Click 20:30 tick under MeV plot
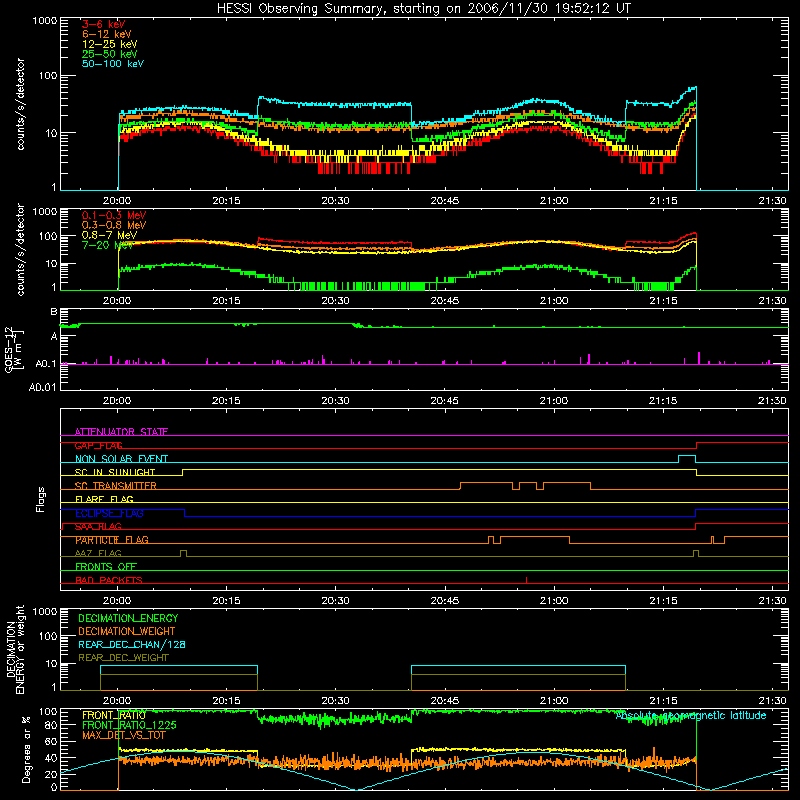 pos(335,301)
